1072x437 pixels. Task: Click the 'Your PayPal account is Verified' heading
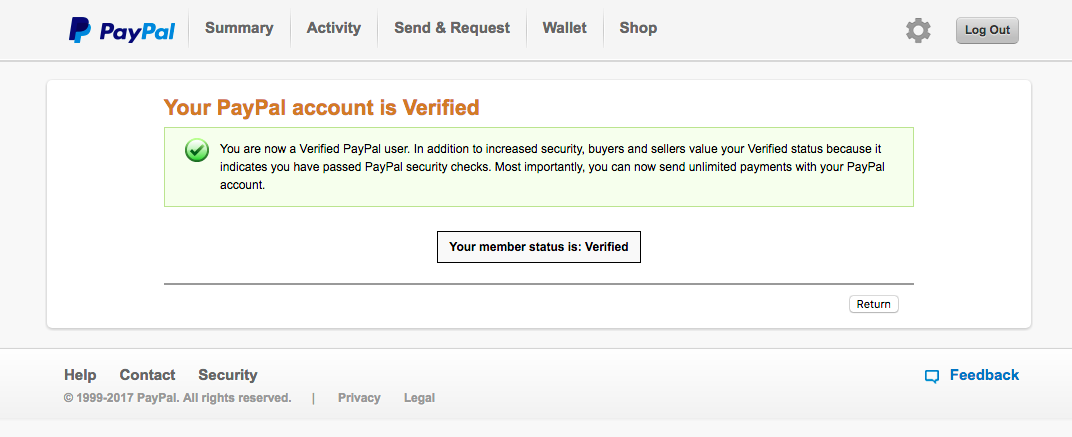click(x=321, y=107)
